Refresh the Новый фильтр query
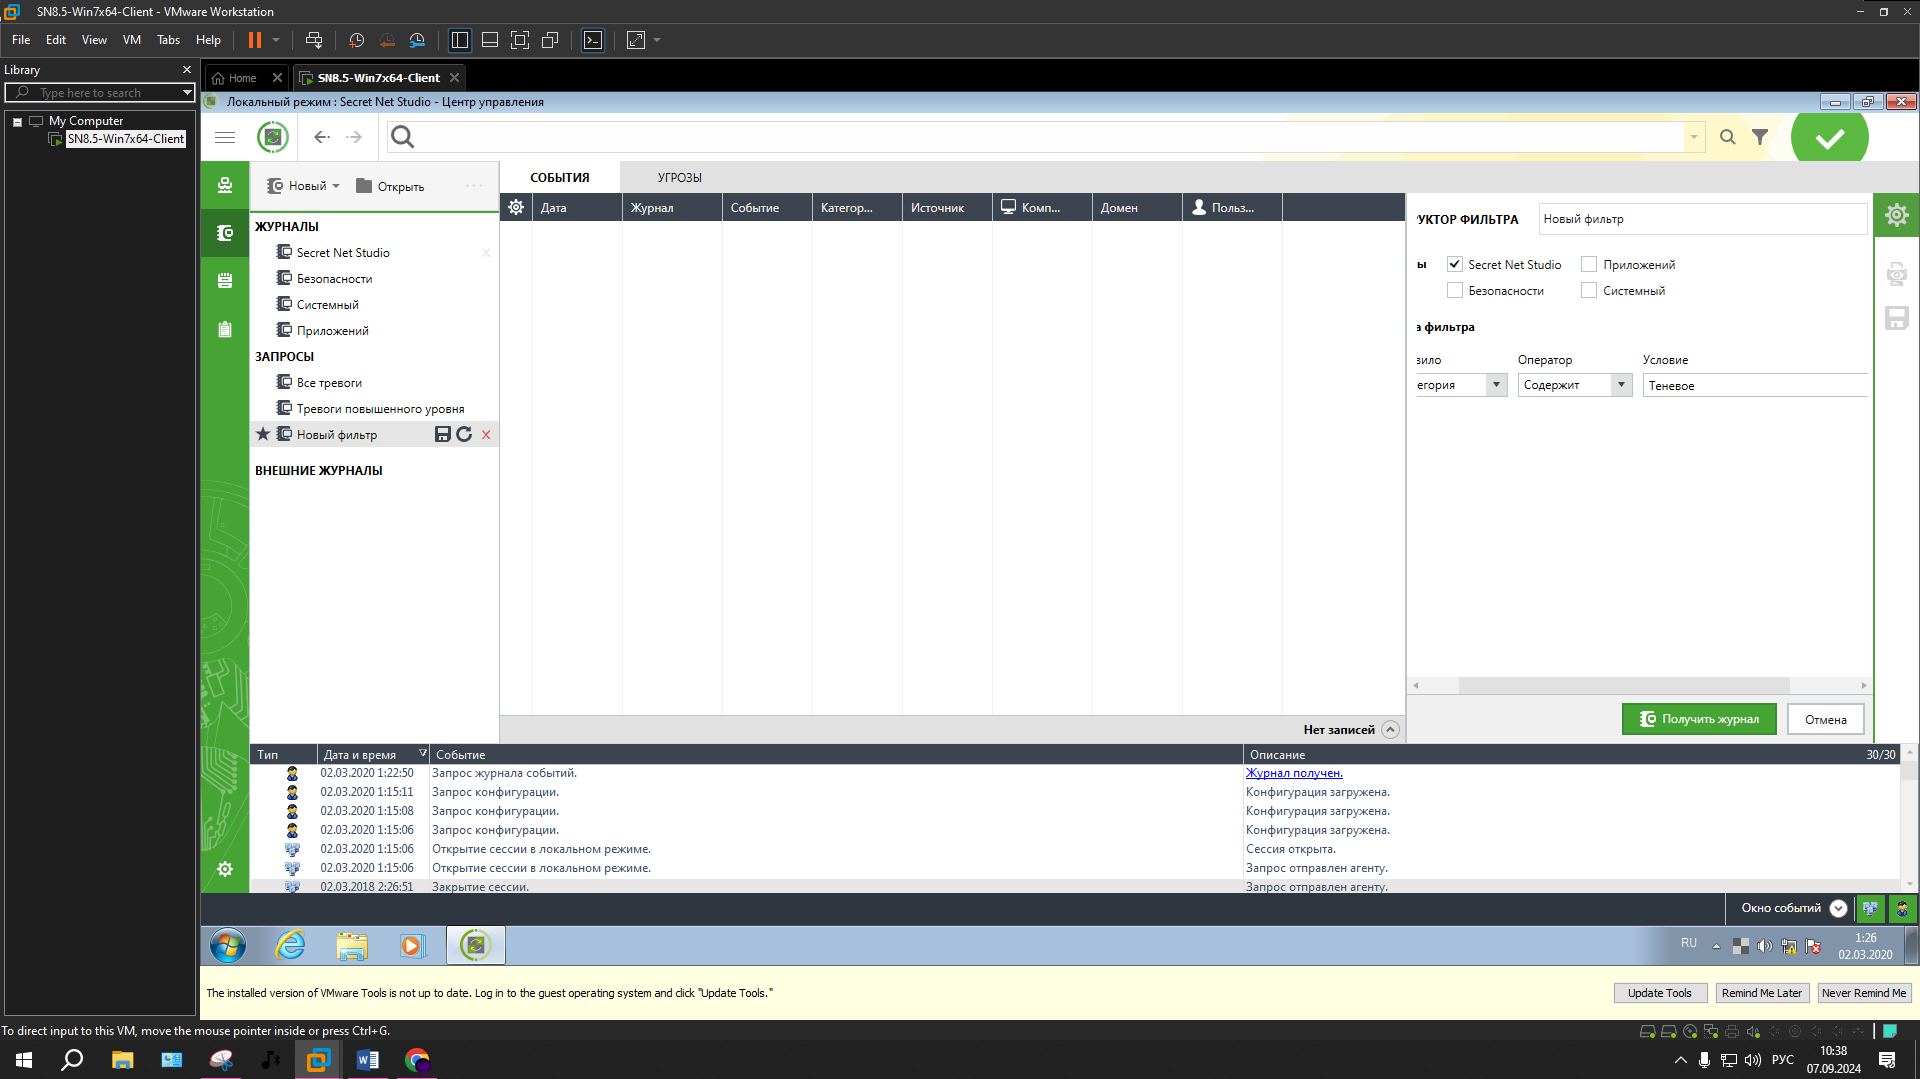The image size is (1920, 1079). click(x=464, y=434)
